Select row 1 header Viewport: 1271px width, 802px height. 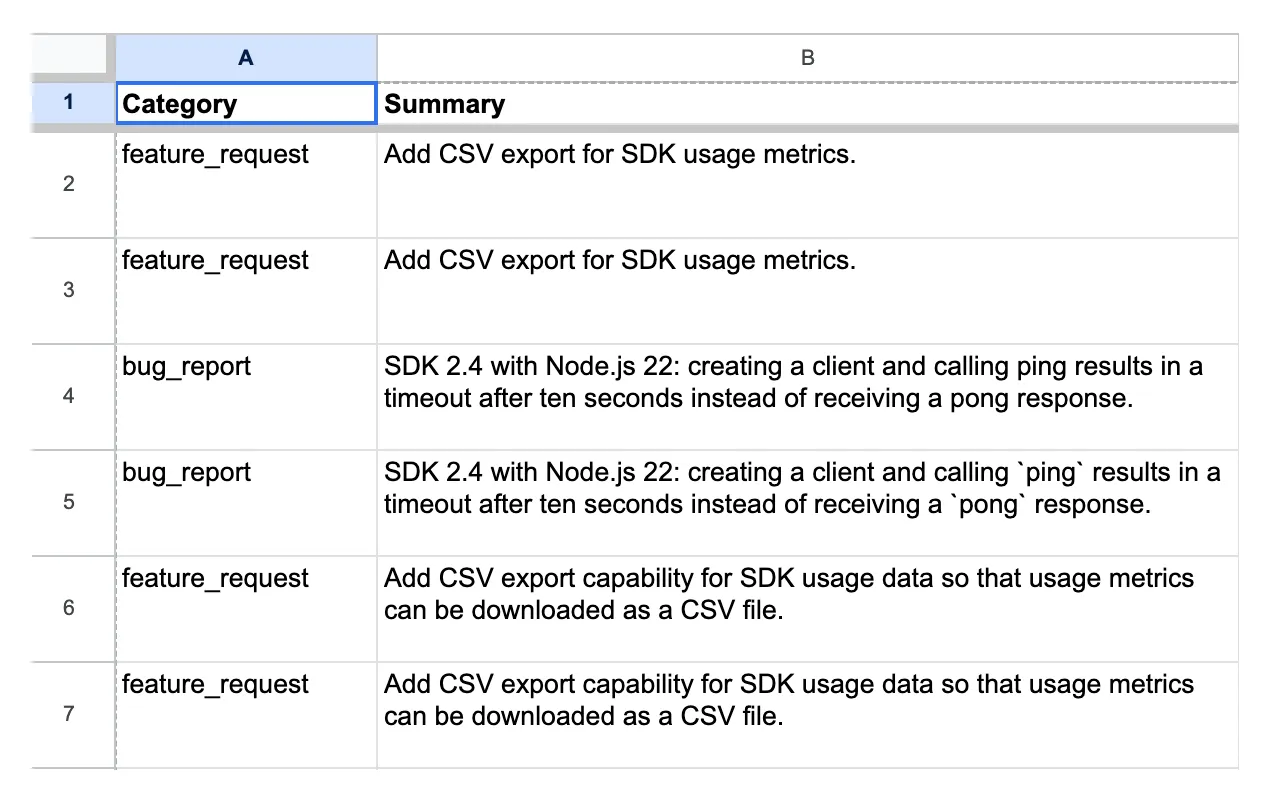click(69, 103)
